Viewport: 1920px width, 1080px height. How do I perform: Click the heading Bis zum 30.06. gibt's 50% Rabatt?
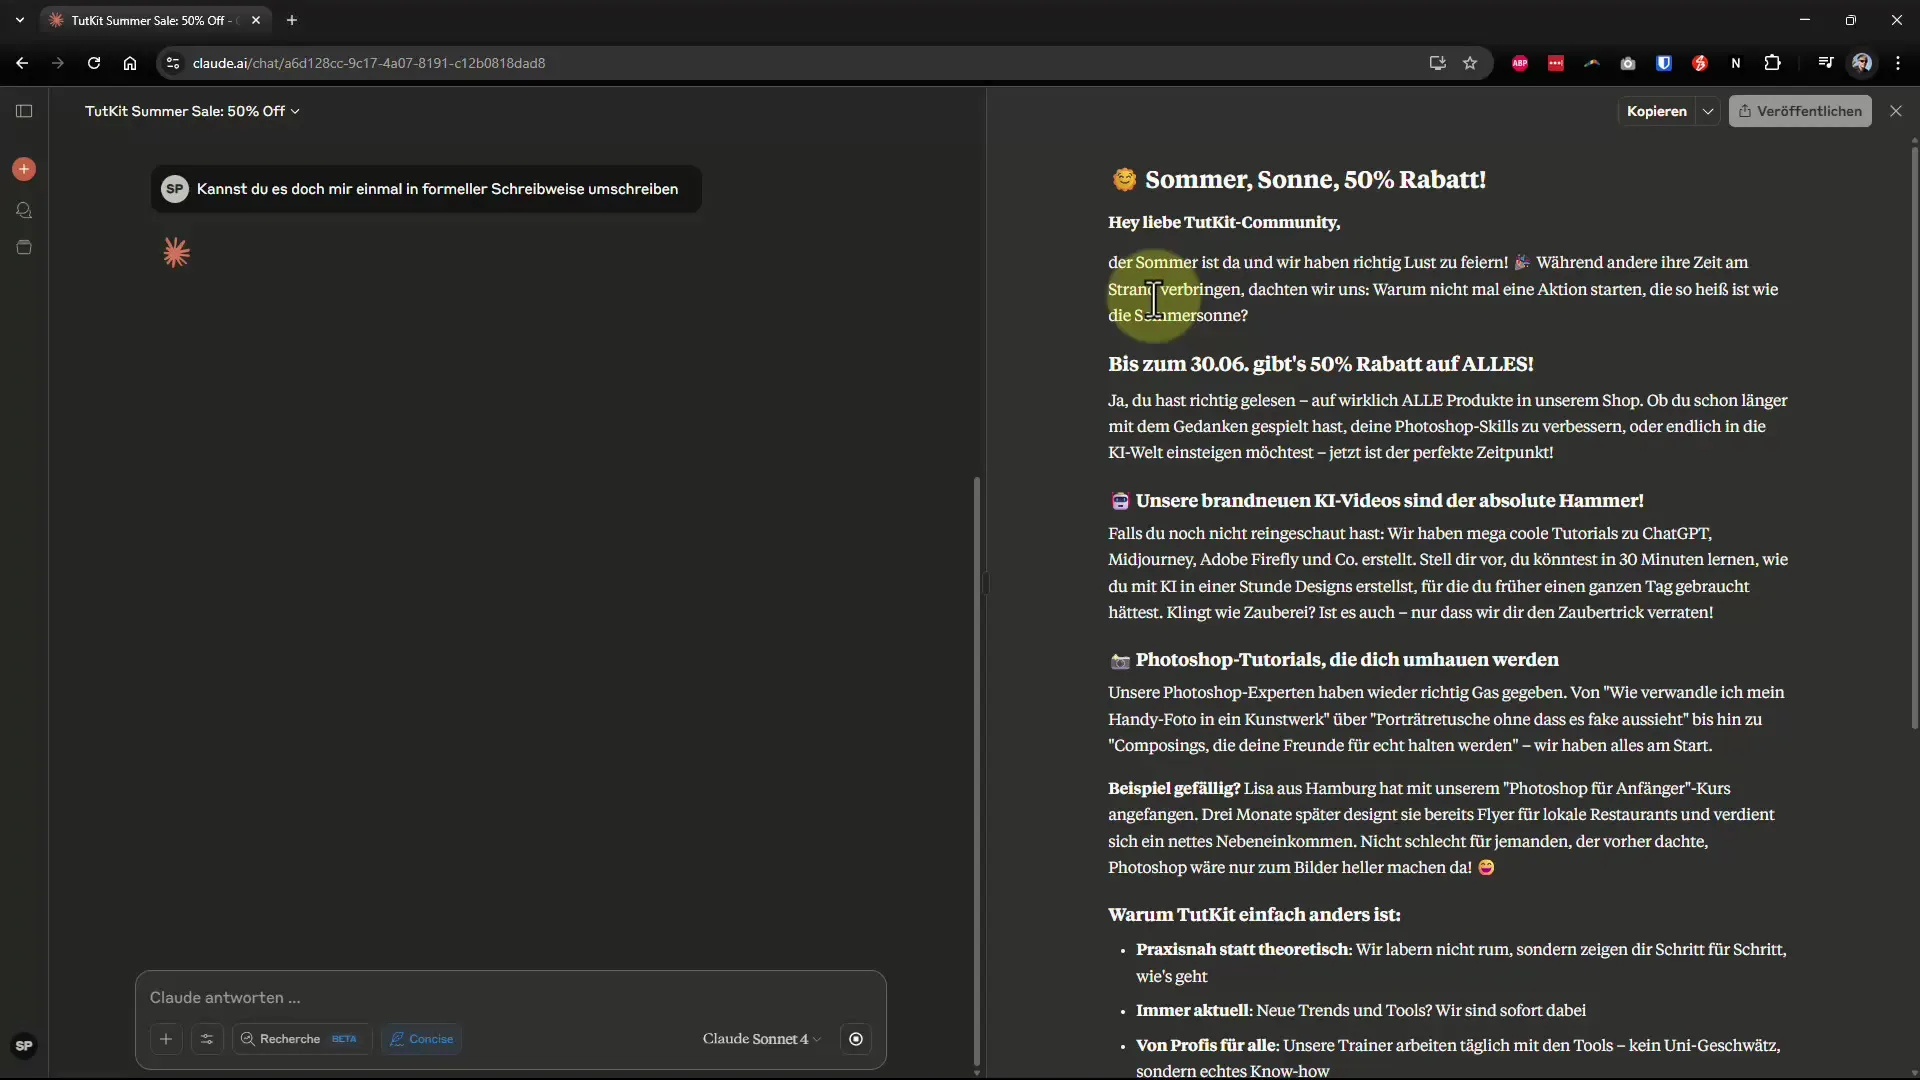click(1320, 364)
